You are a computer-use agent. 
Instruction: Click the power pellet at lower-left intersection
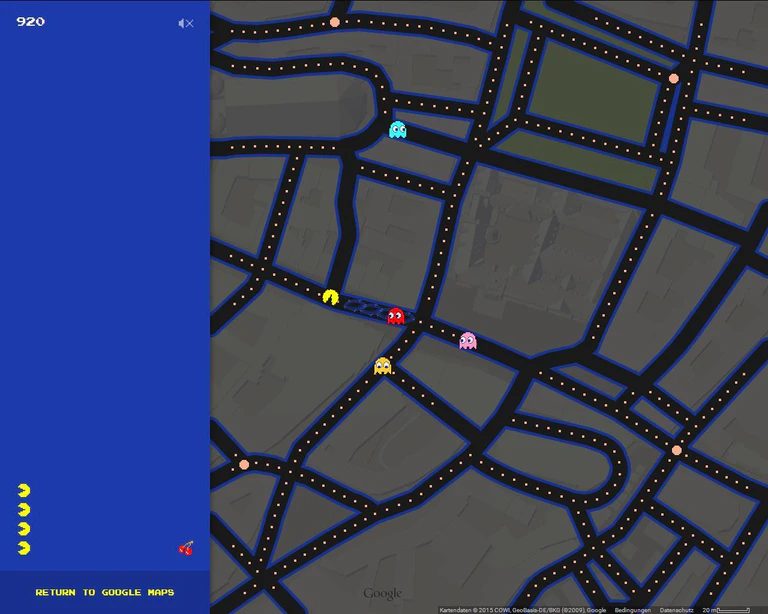pos(244,464)
